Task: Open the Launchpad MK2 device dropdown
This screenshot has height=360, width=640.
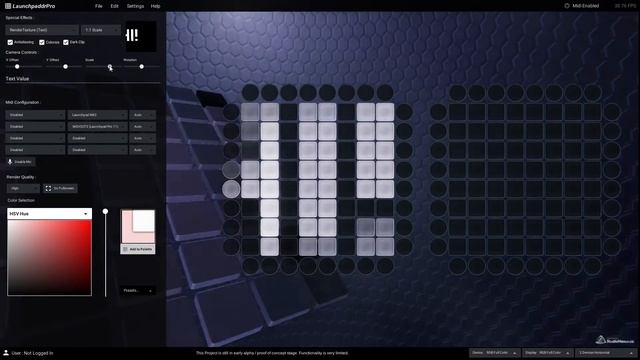Action: tap(98, 115)
